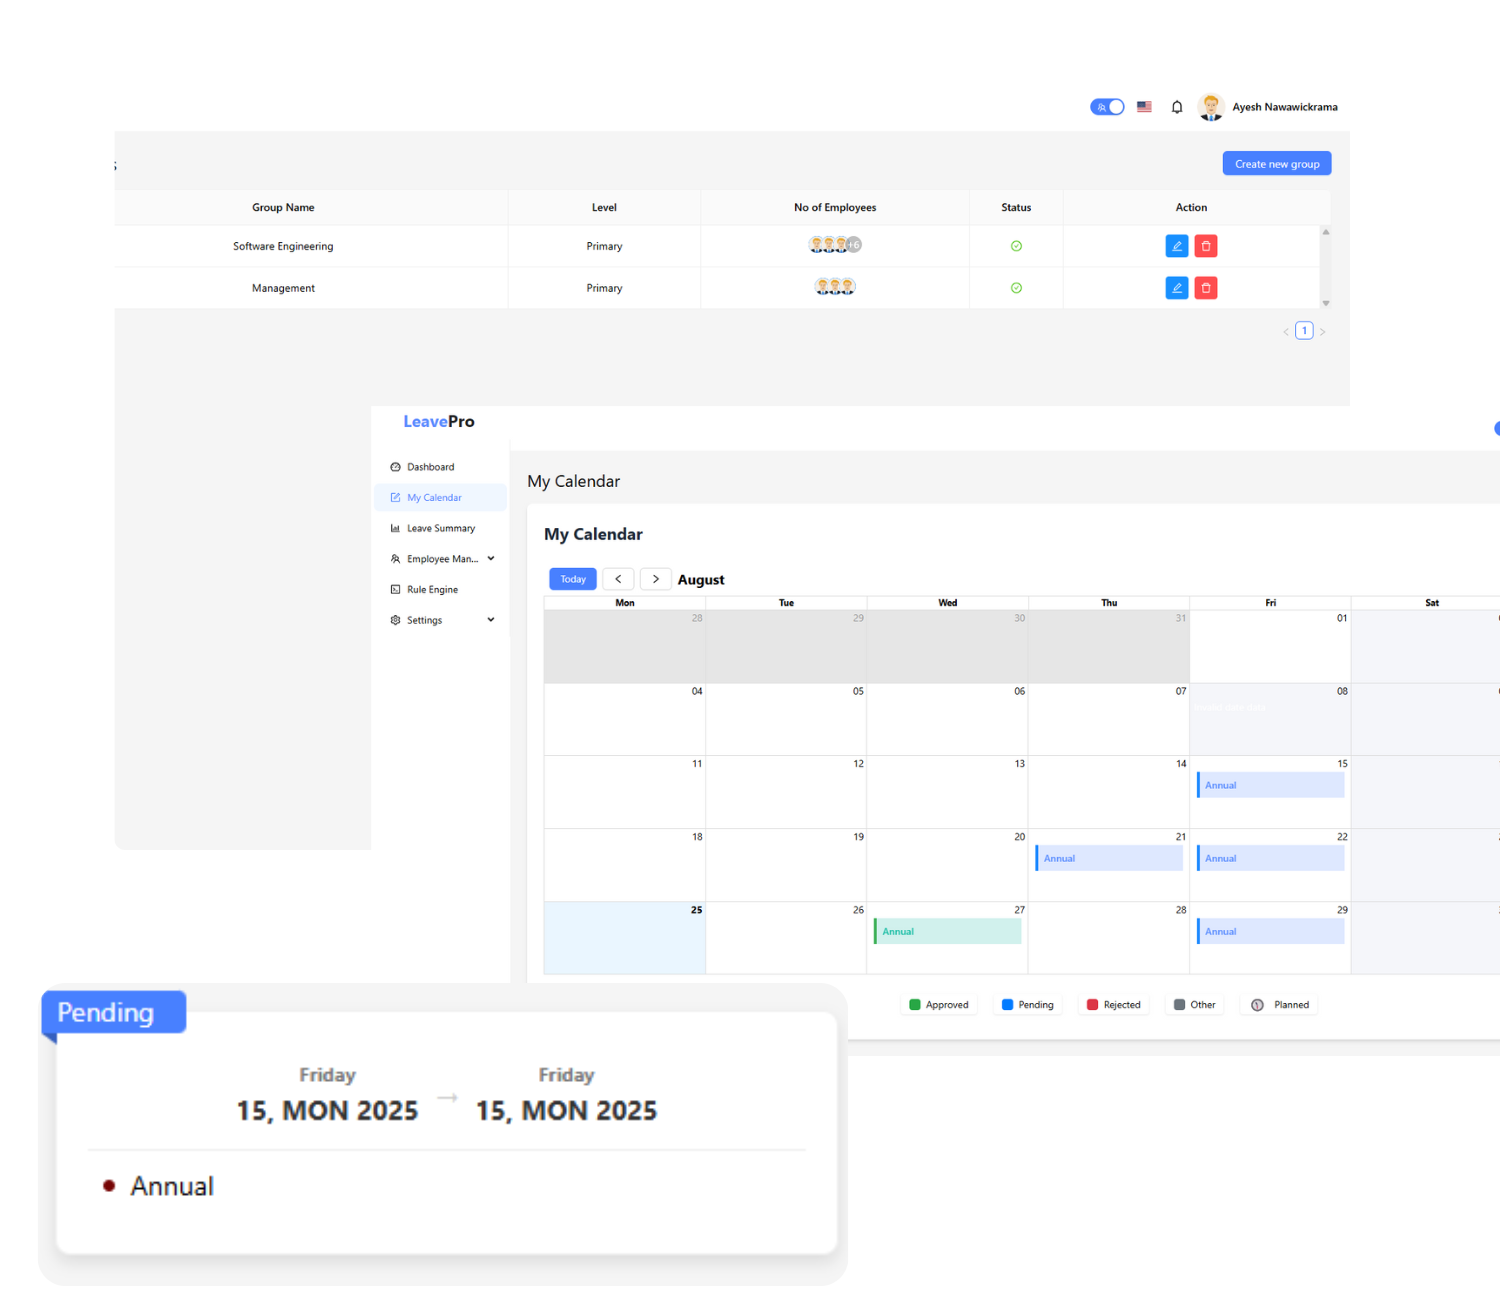Toggle the Rejected legend filter
Image resolution: width=1500 pixels, height=1310 pixels.
click(x=1113, y=1005)
